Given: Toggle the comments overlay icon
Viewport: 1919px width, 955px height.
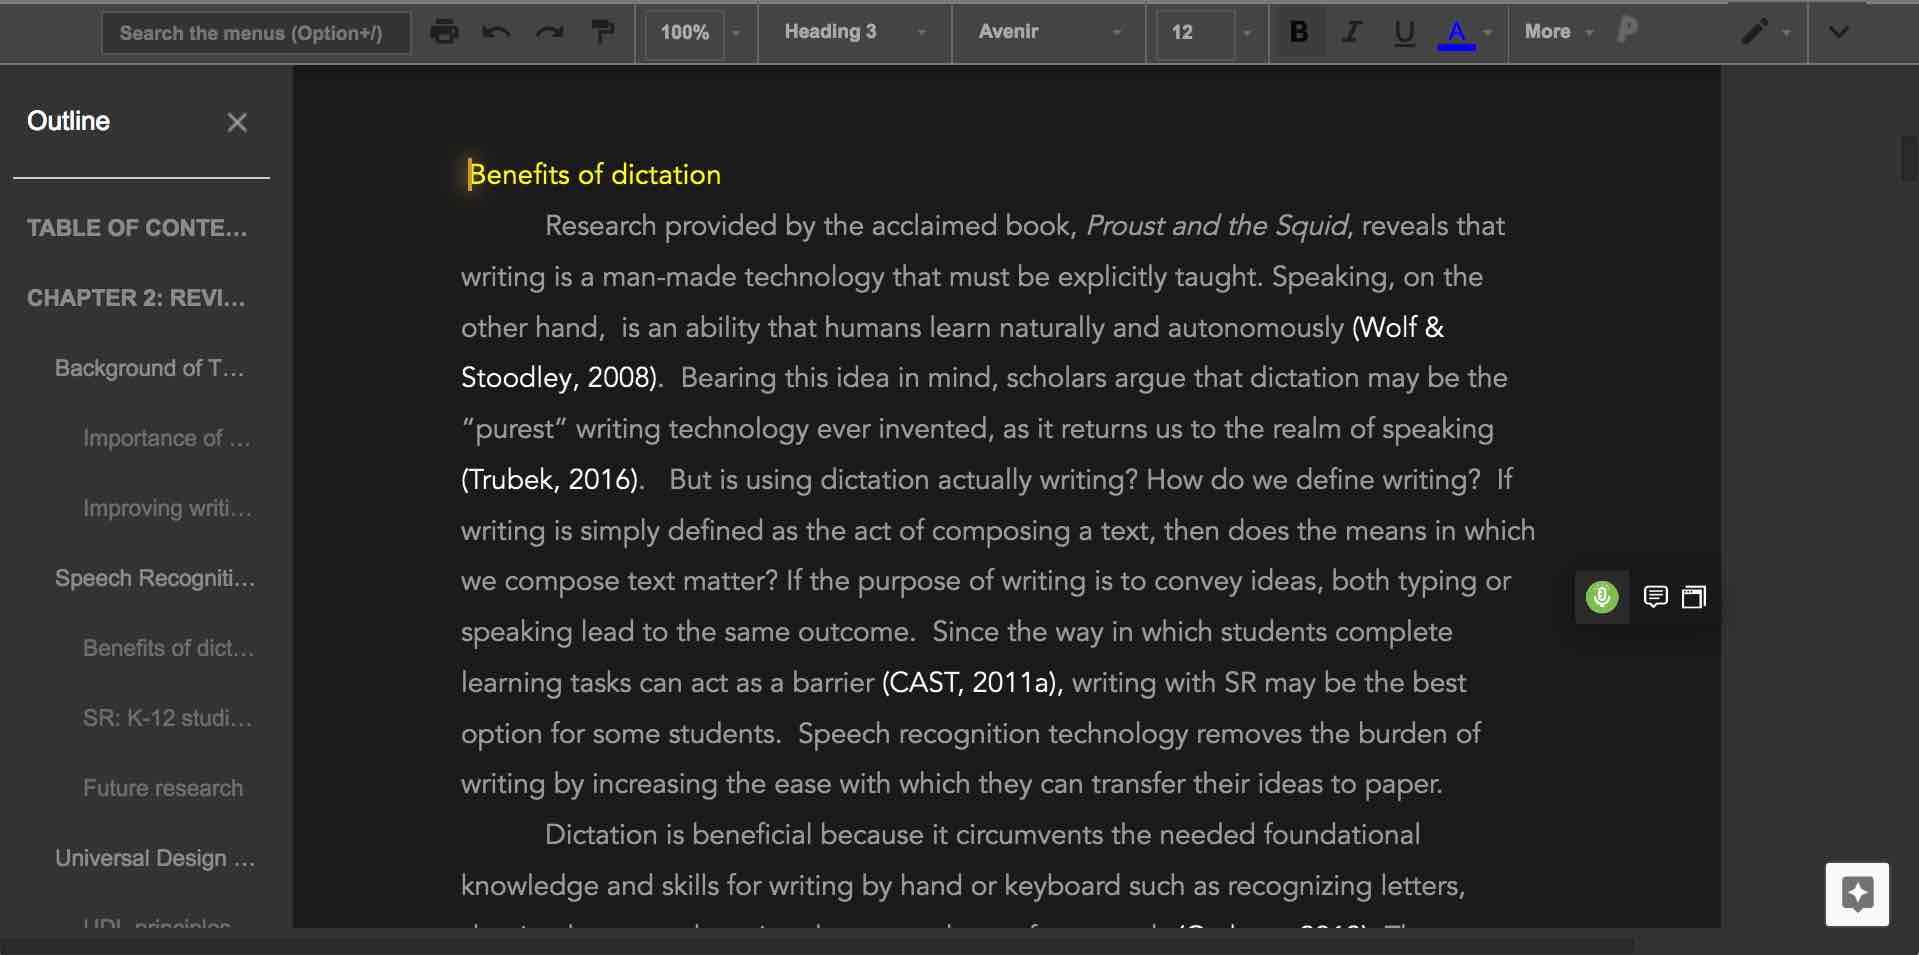Looking at the screenshot, I should pyautogui.click(x=1656, y=597).
